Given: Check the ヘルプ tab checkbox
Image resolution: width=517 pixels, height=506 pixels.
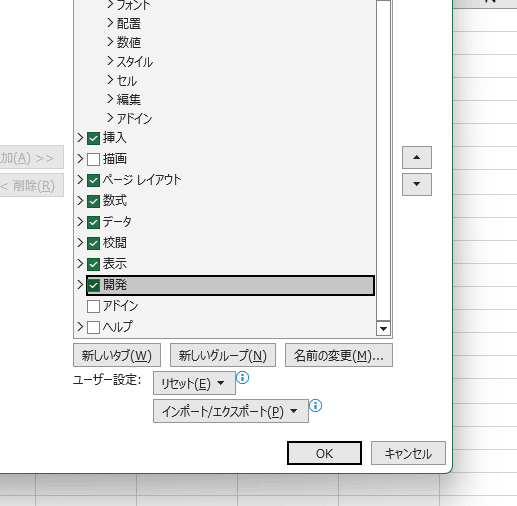Looking at the screenshot, I should pos(93,327).
